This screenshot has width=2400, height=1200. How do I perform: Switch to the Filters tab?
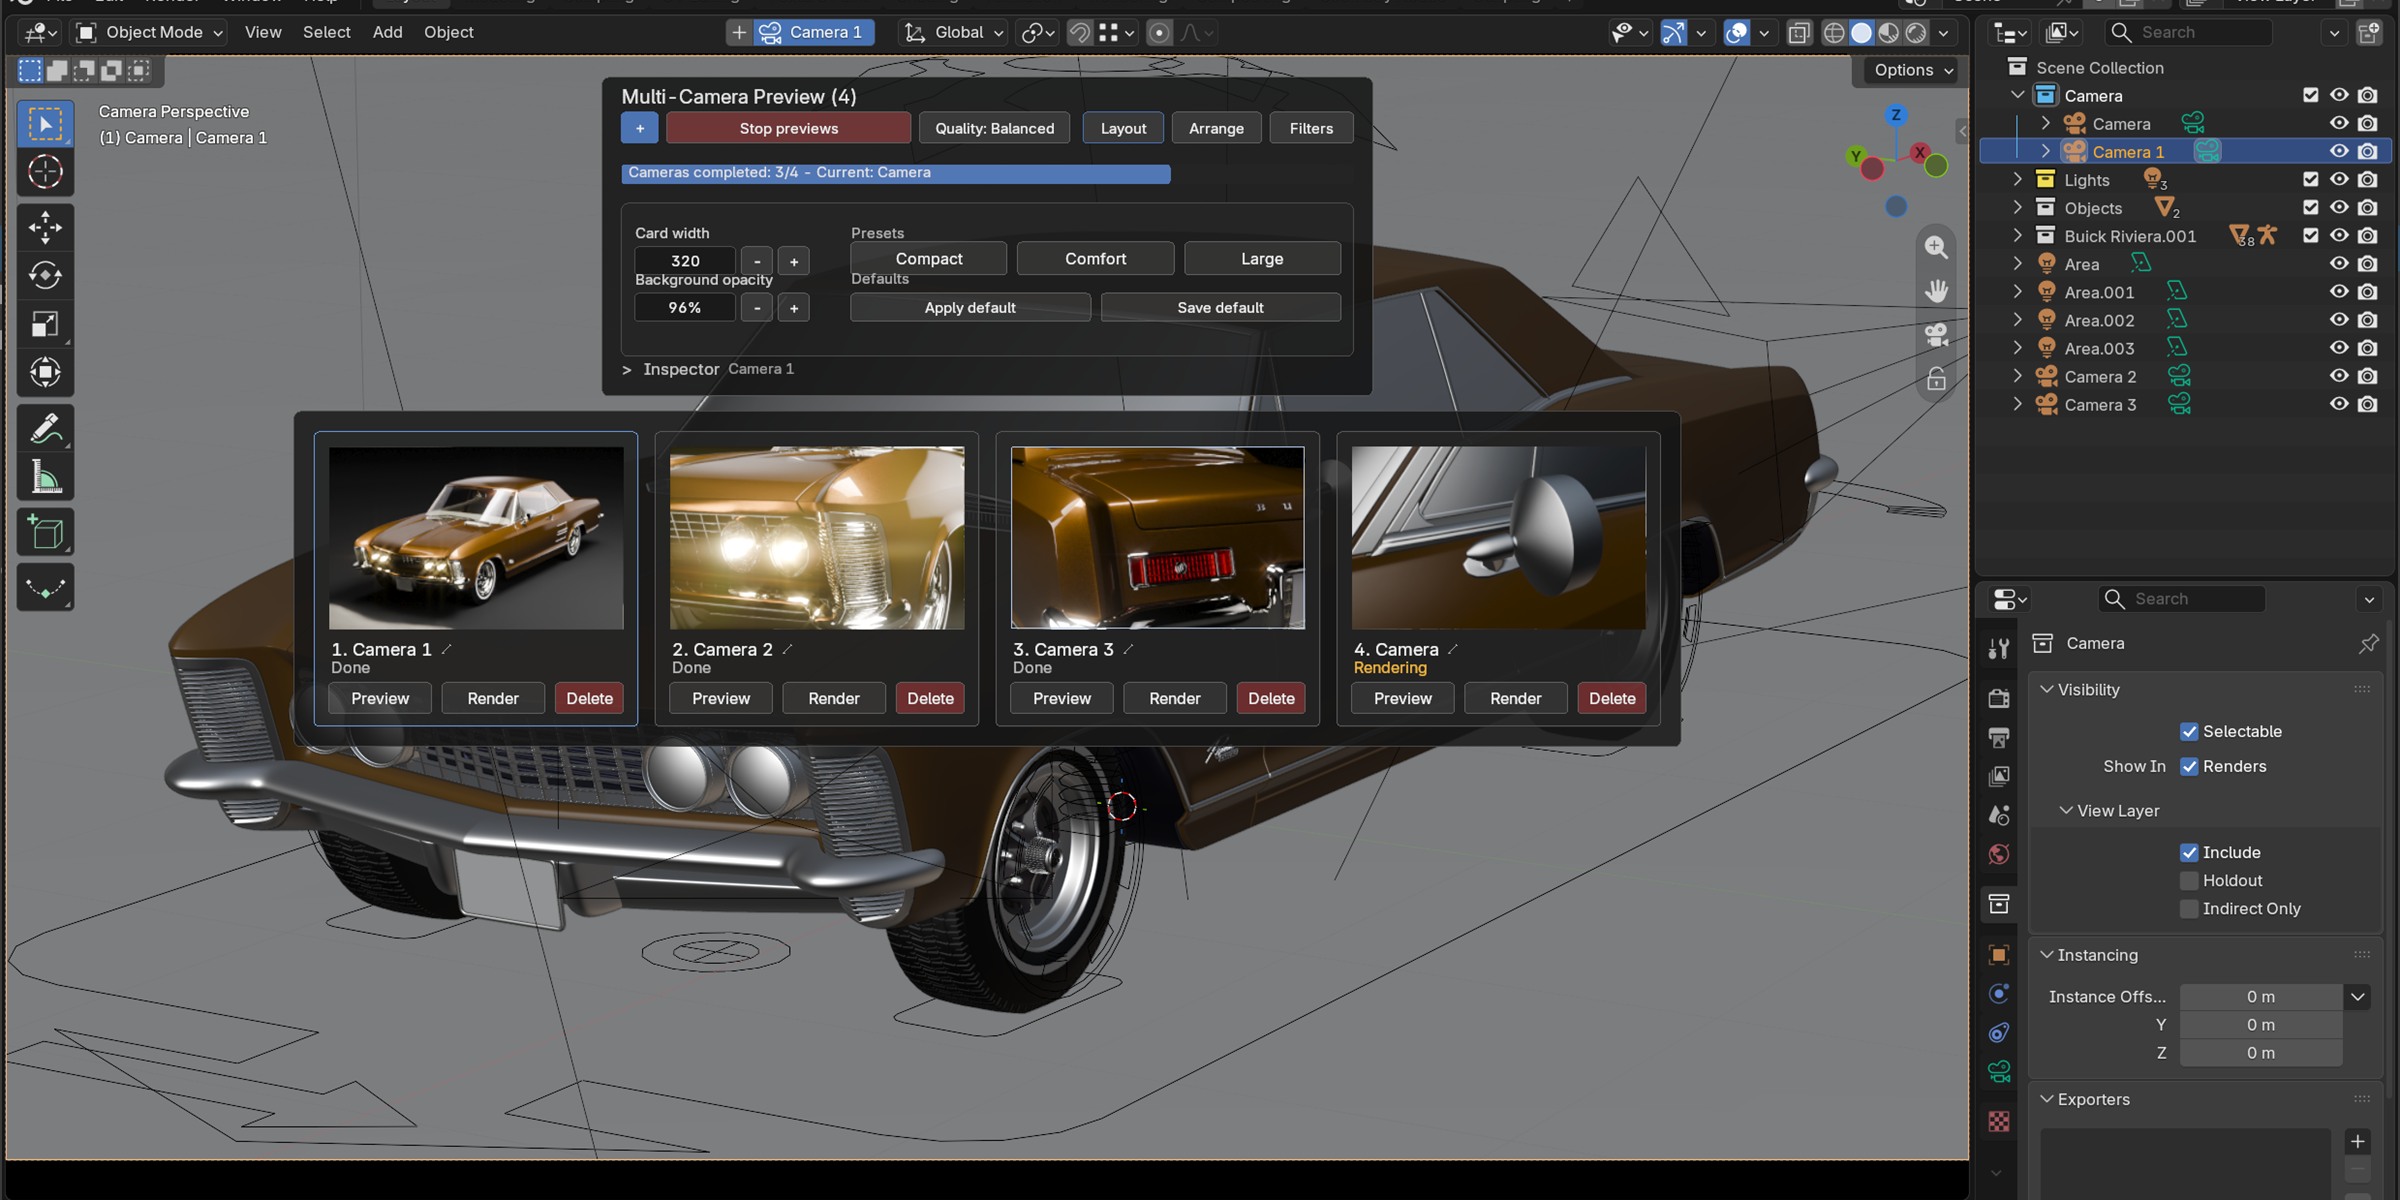pos(1311,128)
